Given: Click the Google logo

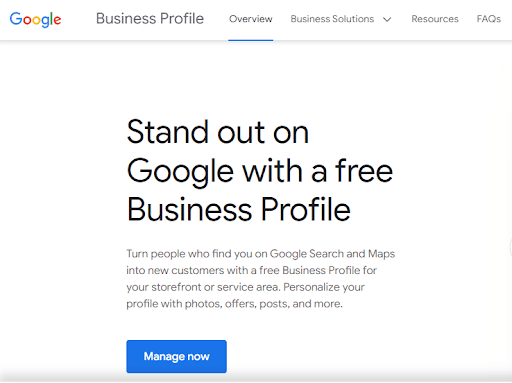Looking at the screenshot, I should (35, 19).
